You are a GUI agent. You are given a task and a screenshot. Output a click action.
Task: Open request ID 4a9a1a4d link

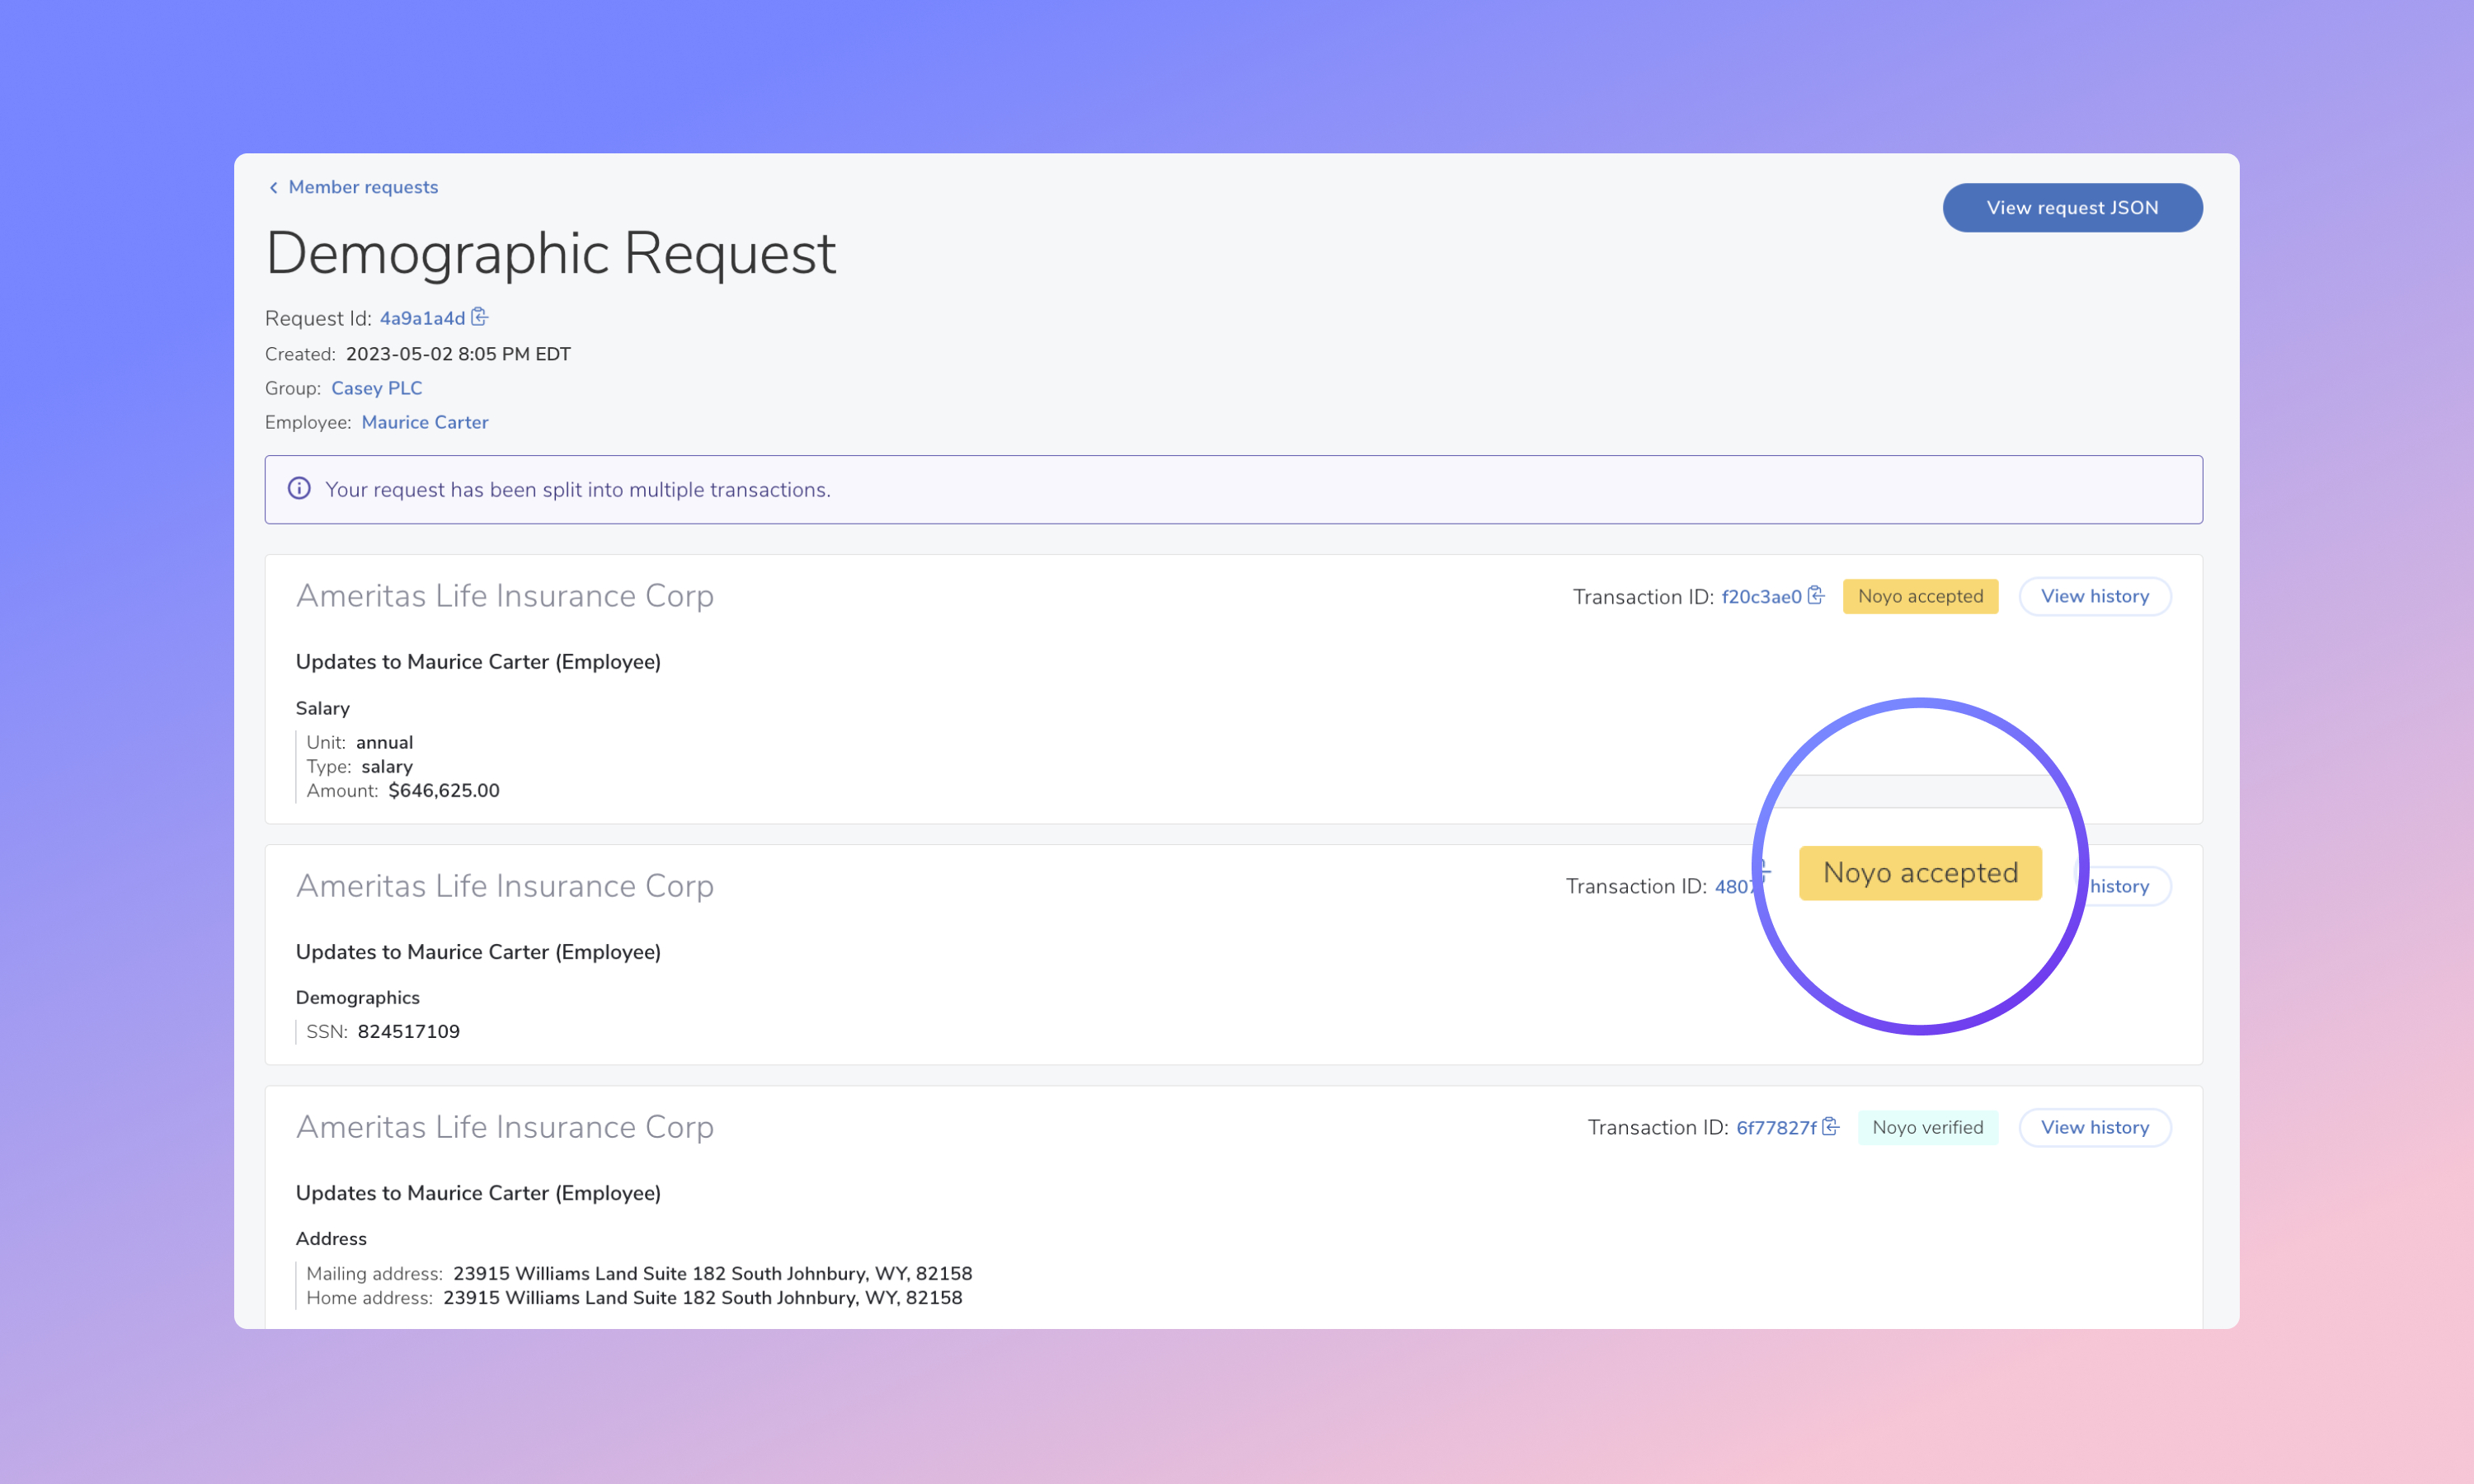(x=422, y=318)
